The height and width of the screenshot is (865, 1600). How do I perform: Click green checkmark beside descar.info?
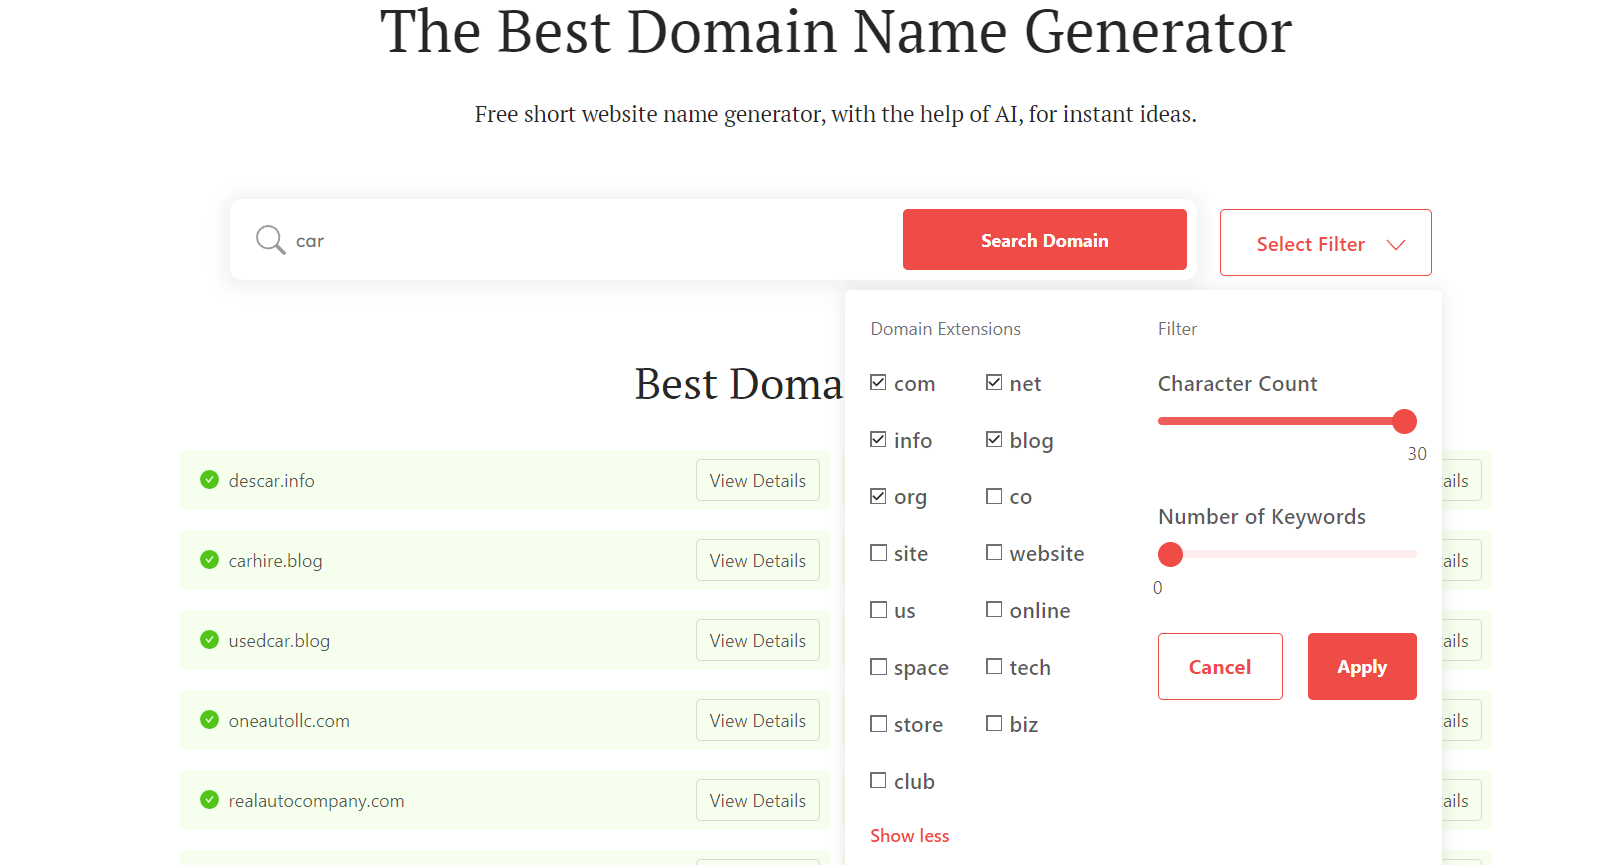(209, 480)
